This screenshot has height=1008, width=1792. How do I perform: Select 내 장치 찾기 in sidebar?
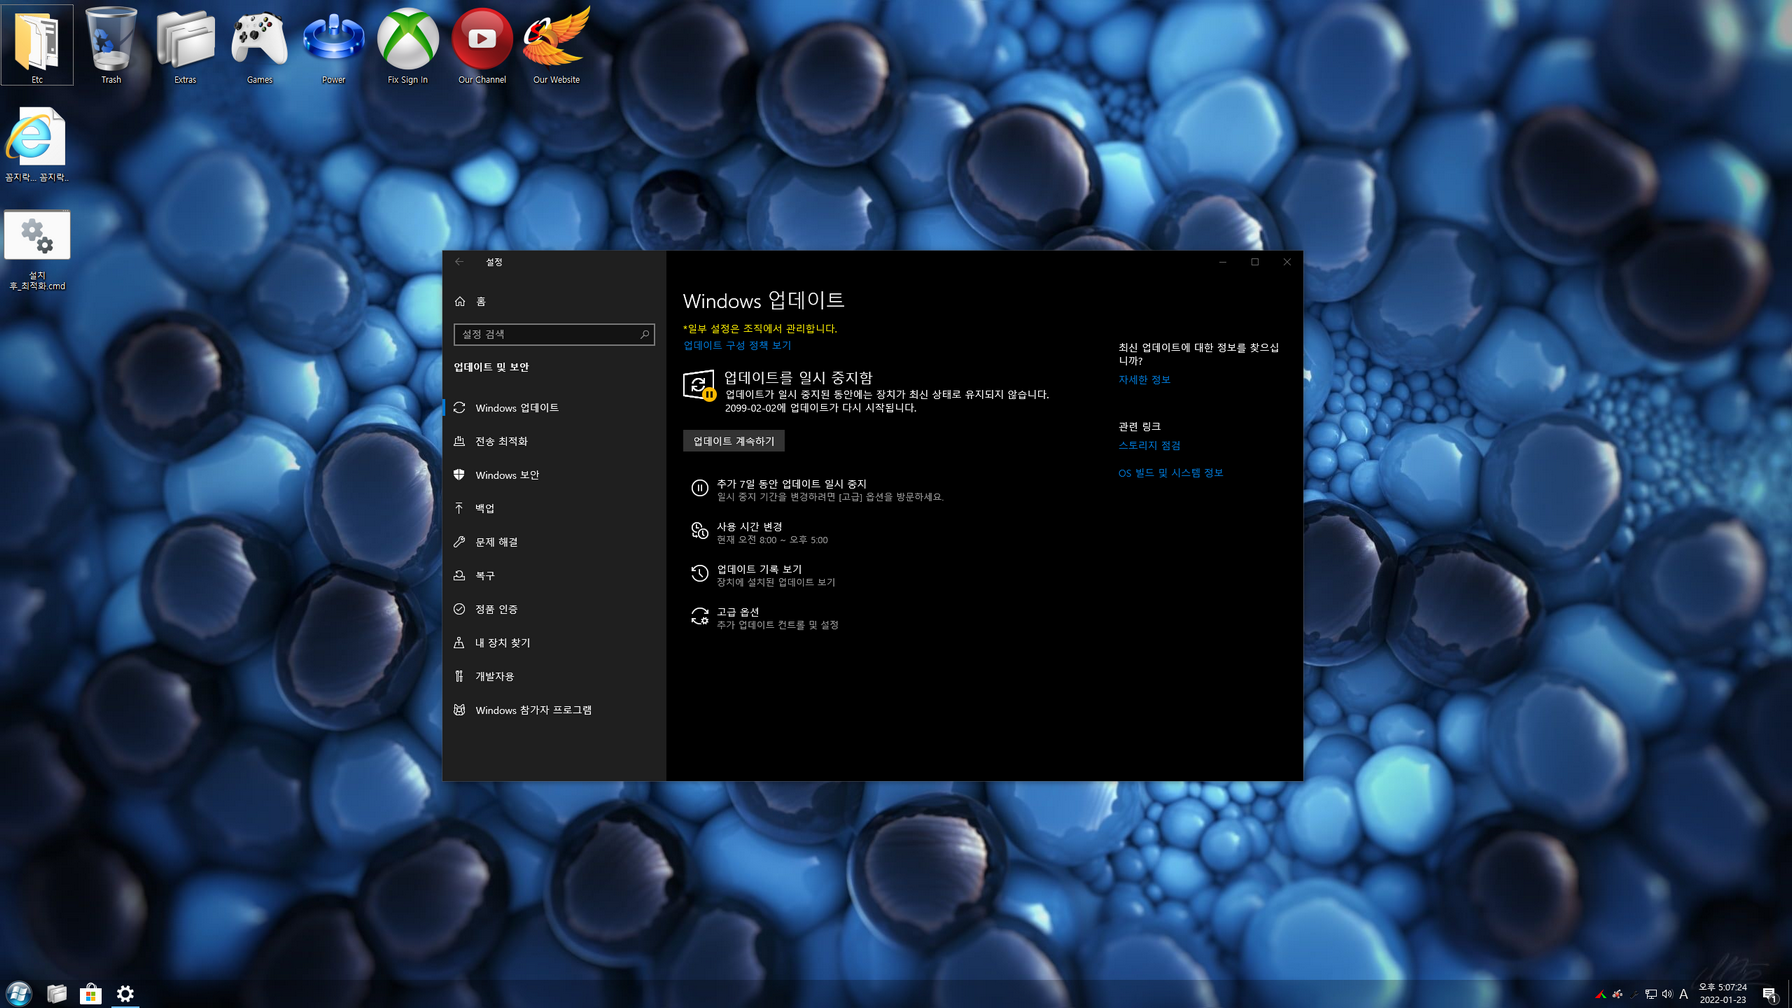(x=554, y=643)
